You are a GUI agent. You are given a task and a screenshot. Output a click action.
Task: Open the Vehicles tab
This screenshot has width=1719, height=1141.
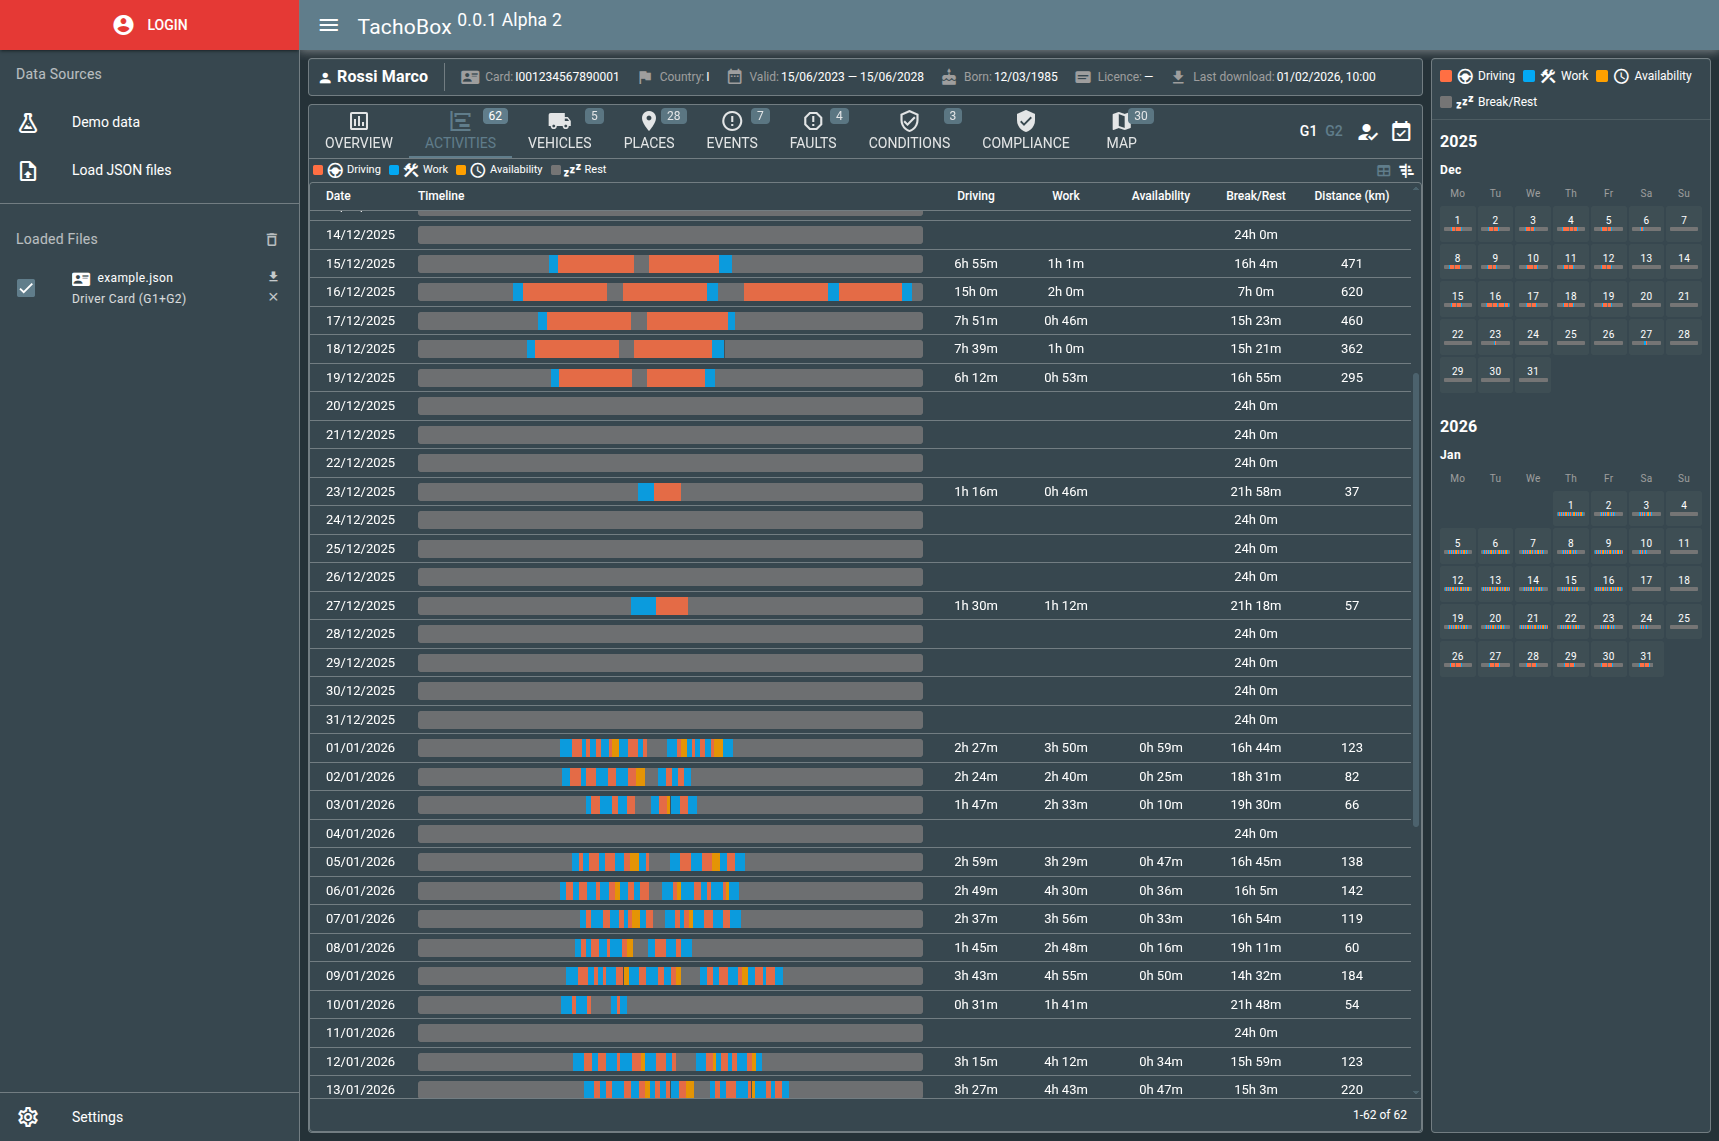pyautogui.click(x=559, y=131)
